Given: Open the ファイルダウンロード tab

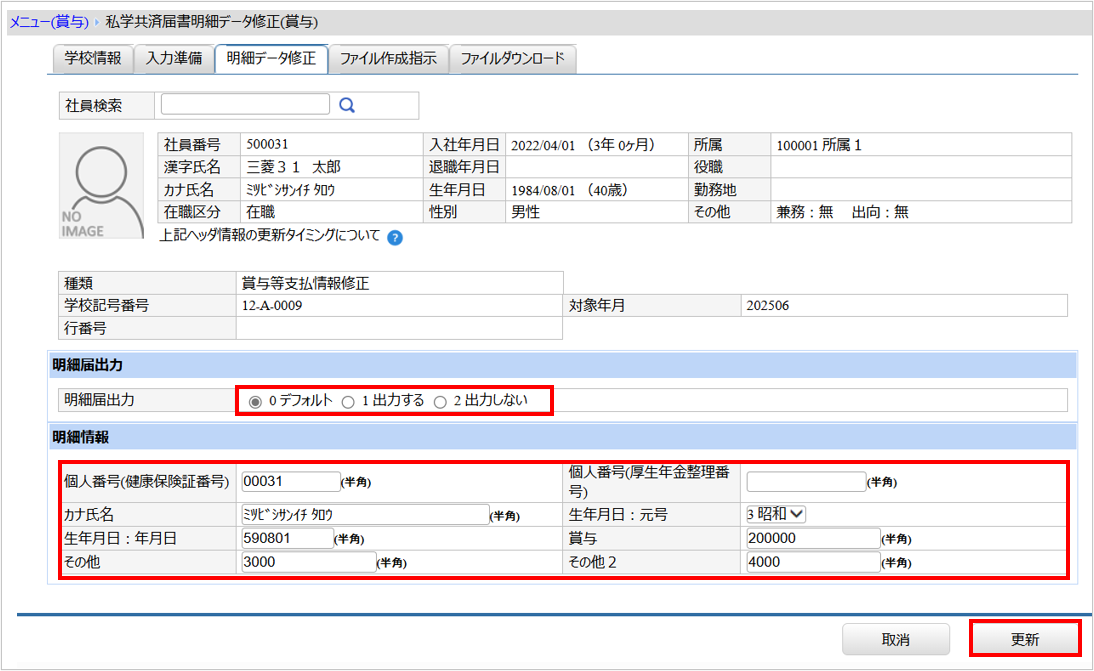Looking at the screenshot, I should [x=513, y=58].
